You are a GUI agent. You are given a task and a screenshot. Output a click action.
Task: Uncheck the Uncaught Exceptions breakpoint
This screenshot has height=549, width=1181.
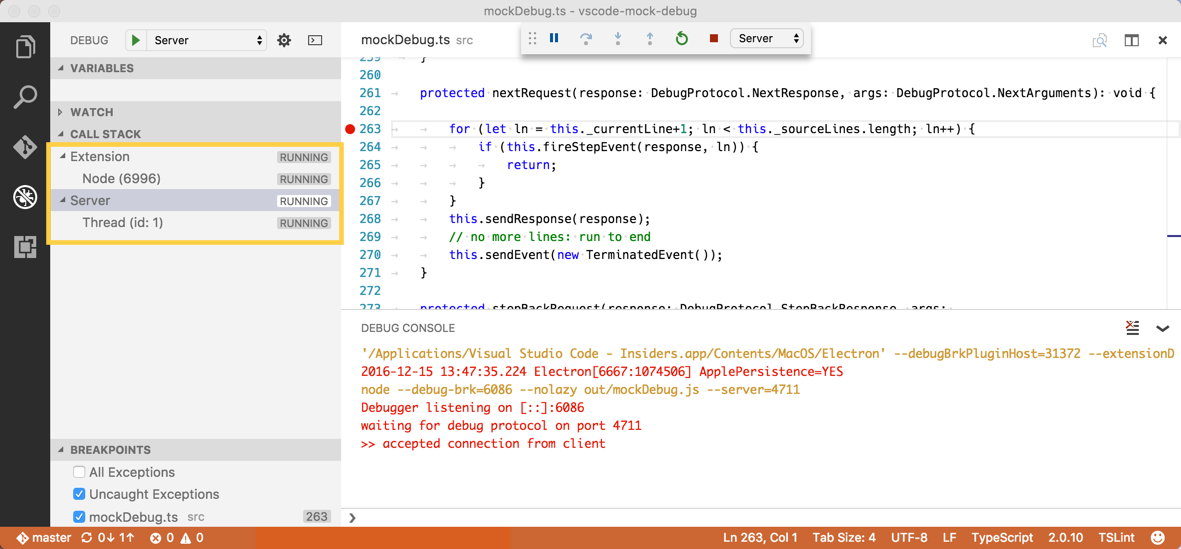79,494
